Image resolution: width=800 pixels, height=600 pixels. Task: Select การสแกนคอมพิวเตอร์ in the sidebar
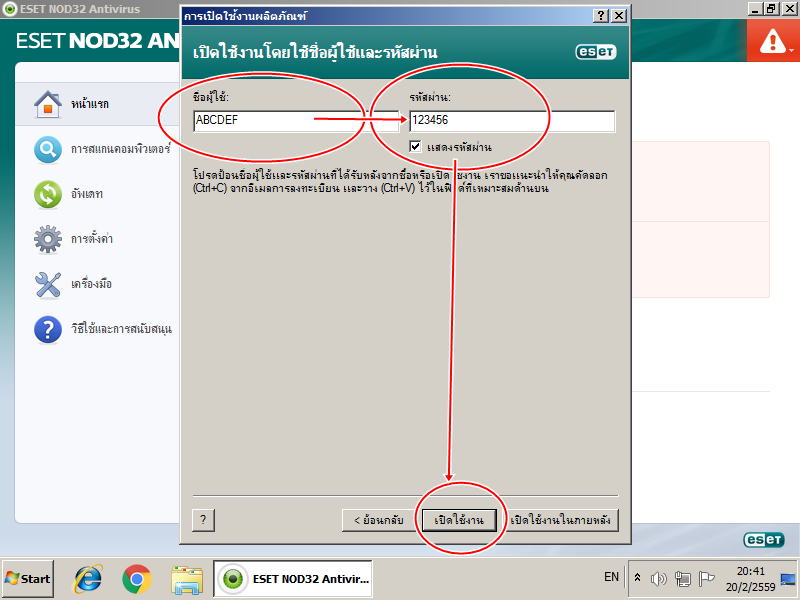click(x=120, y=149)
